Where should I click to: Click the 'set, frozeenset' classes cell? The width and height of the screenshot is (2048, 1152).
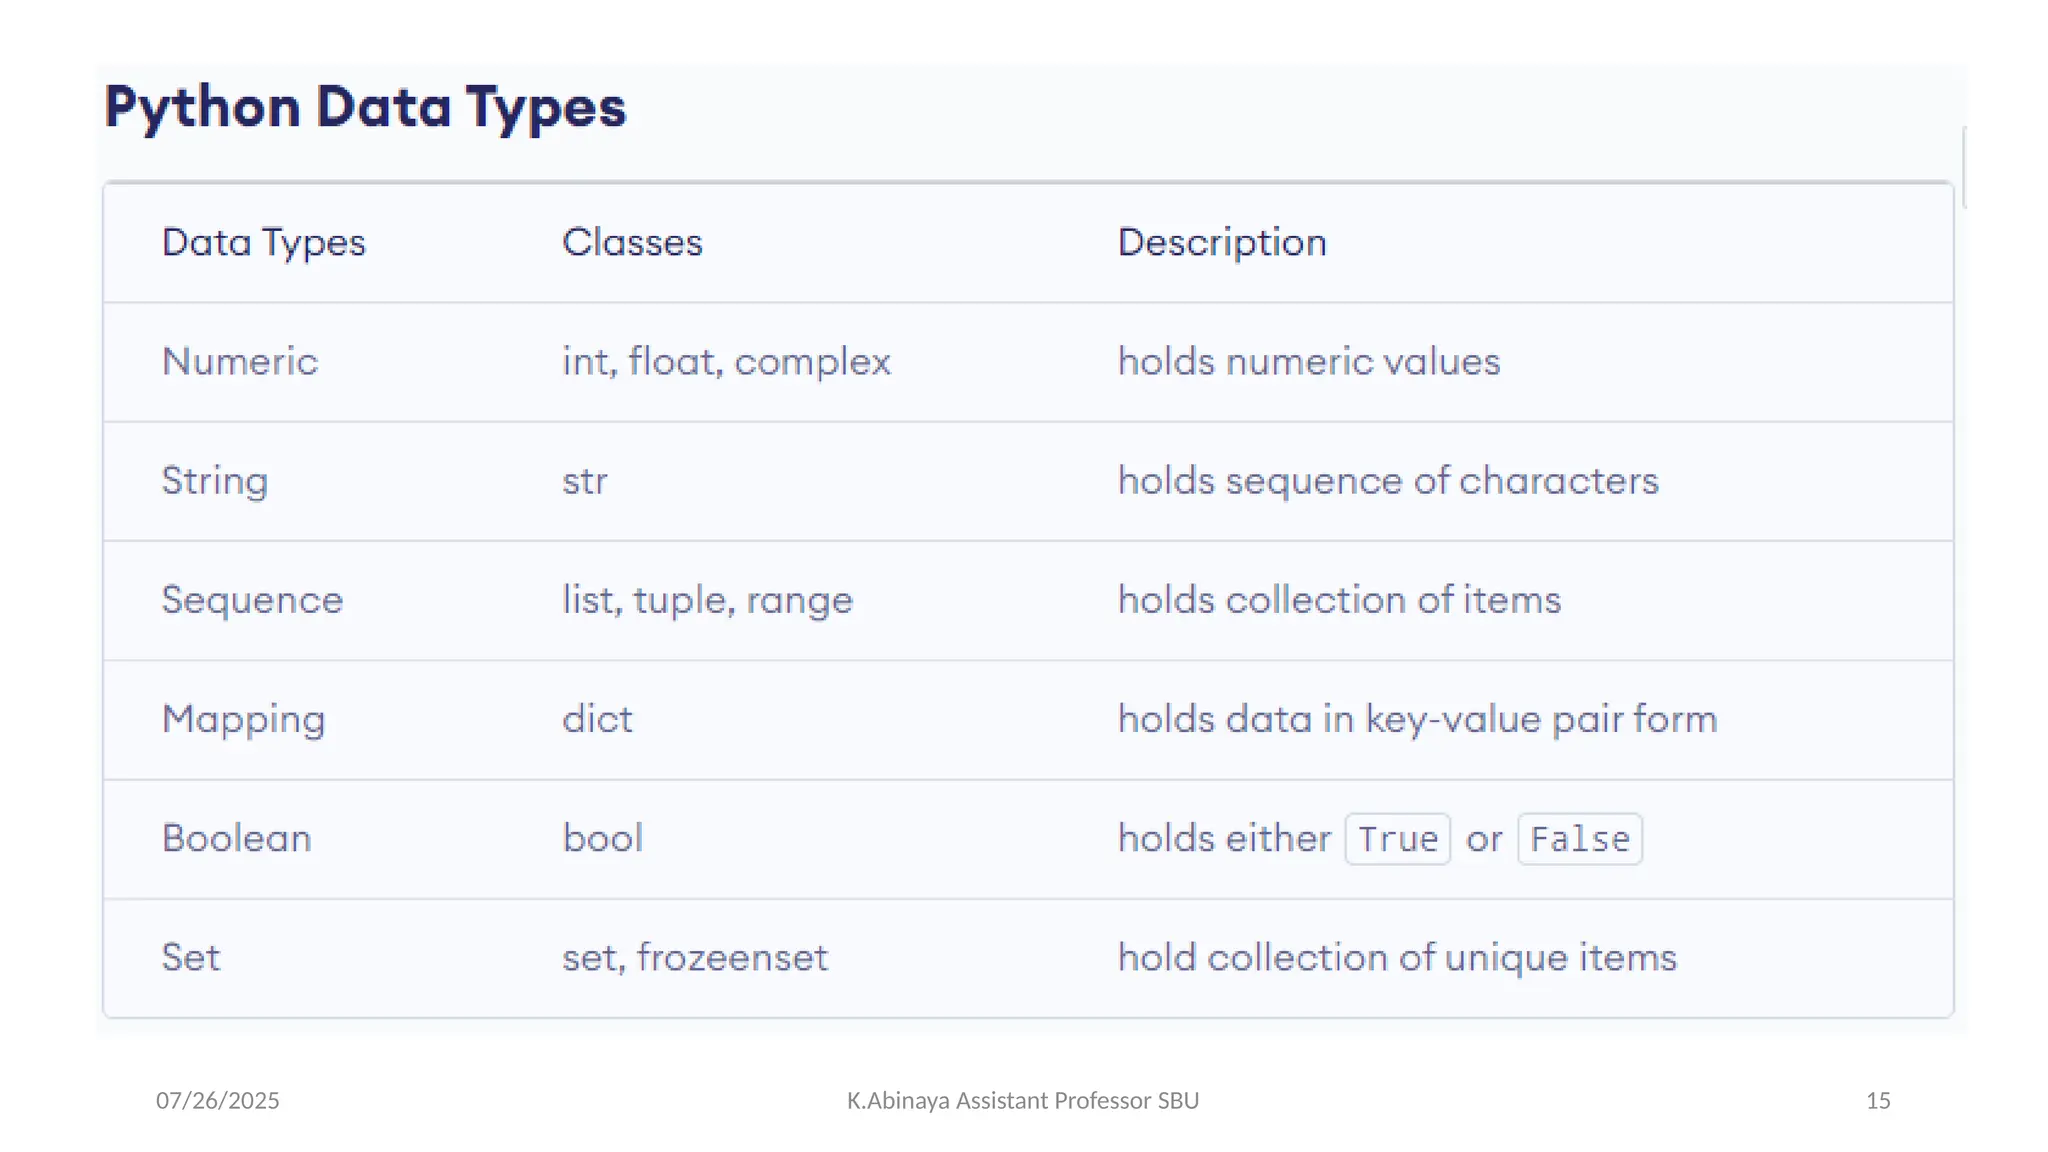pyautogui.click(x=695, y=958)
